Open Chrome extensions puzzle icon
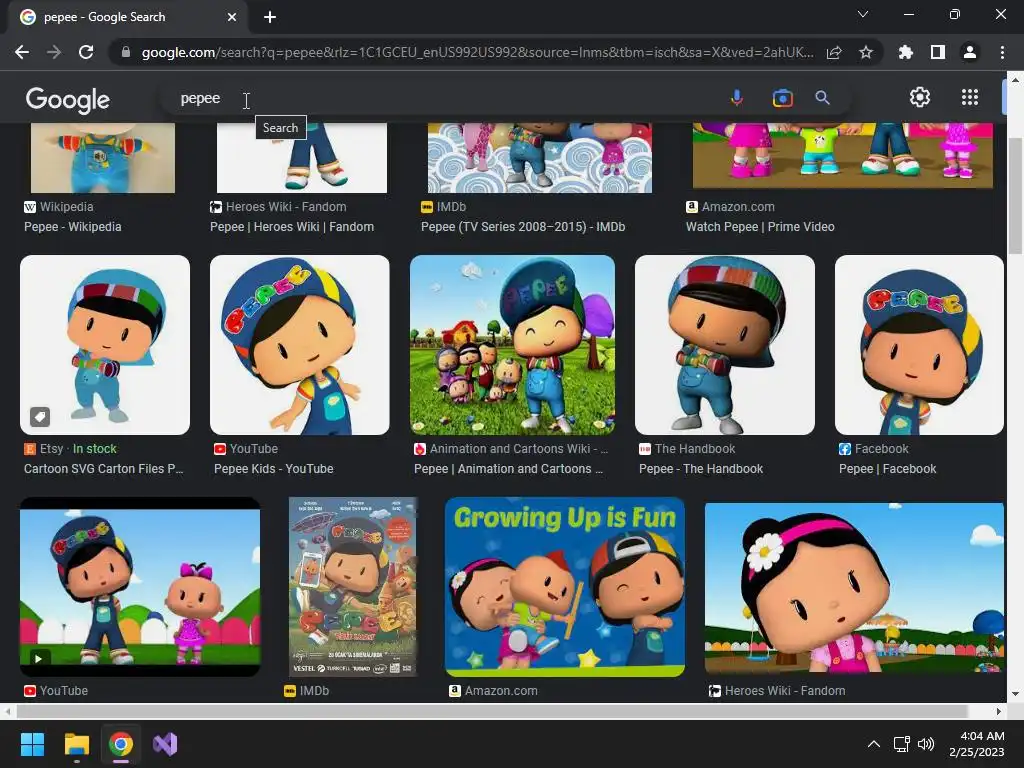The height and width of the screenshot is (768, 1024). coord(906,52)
